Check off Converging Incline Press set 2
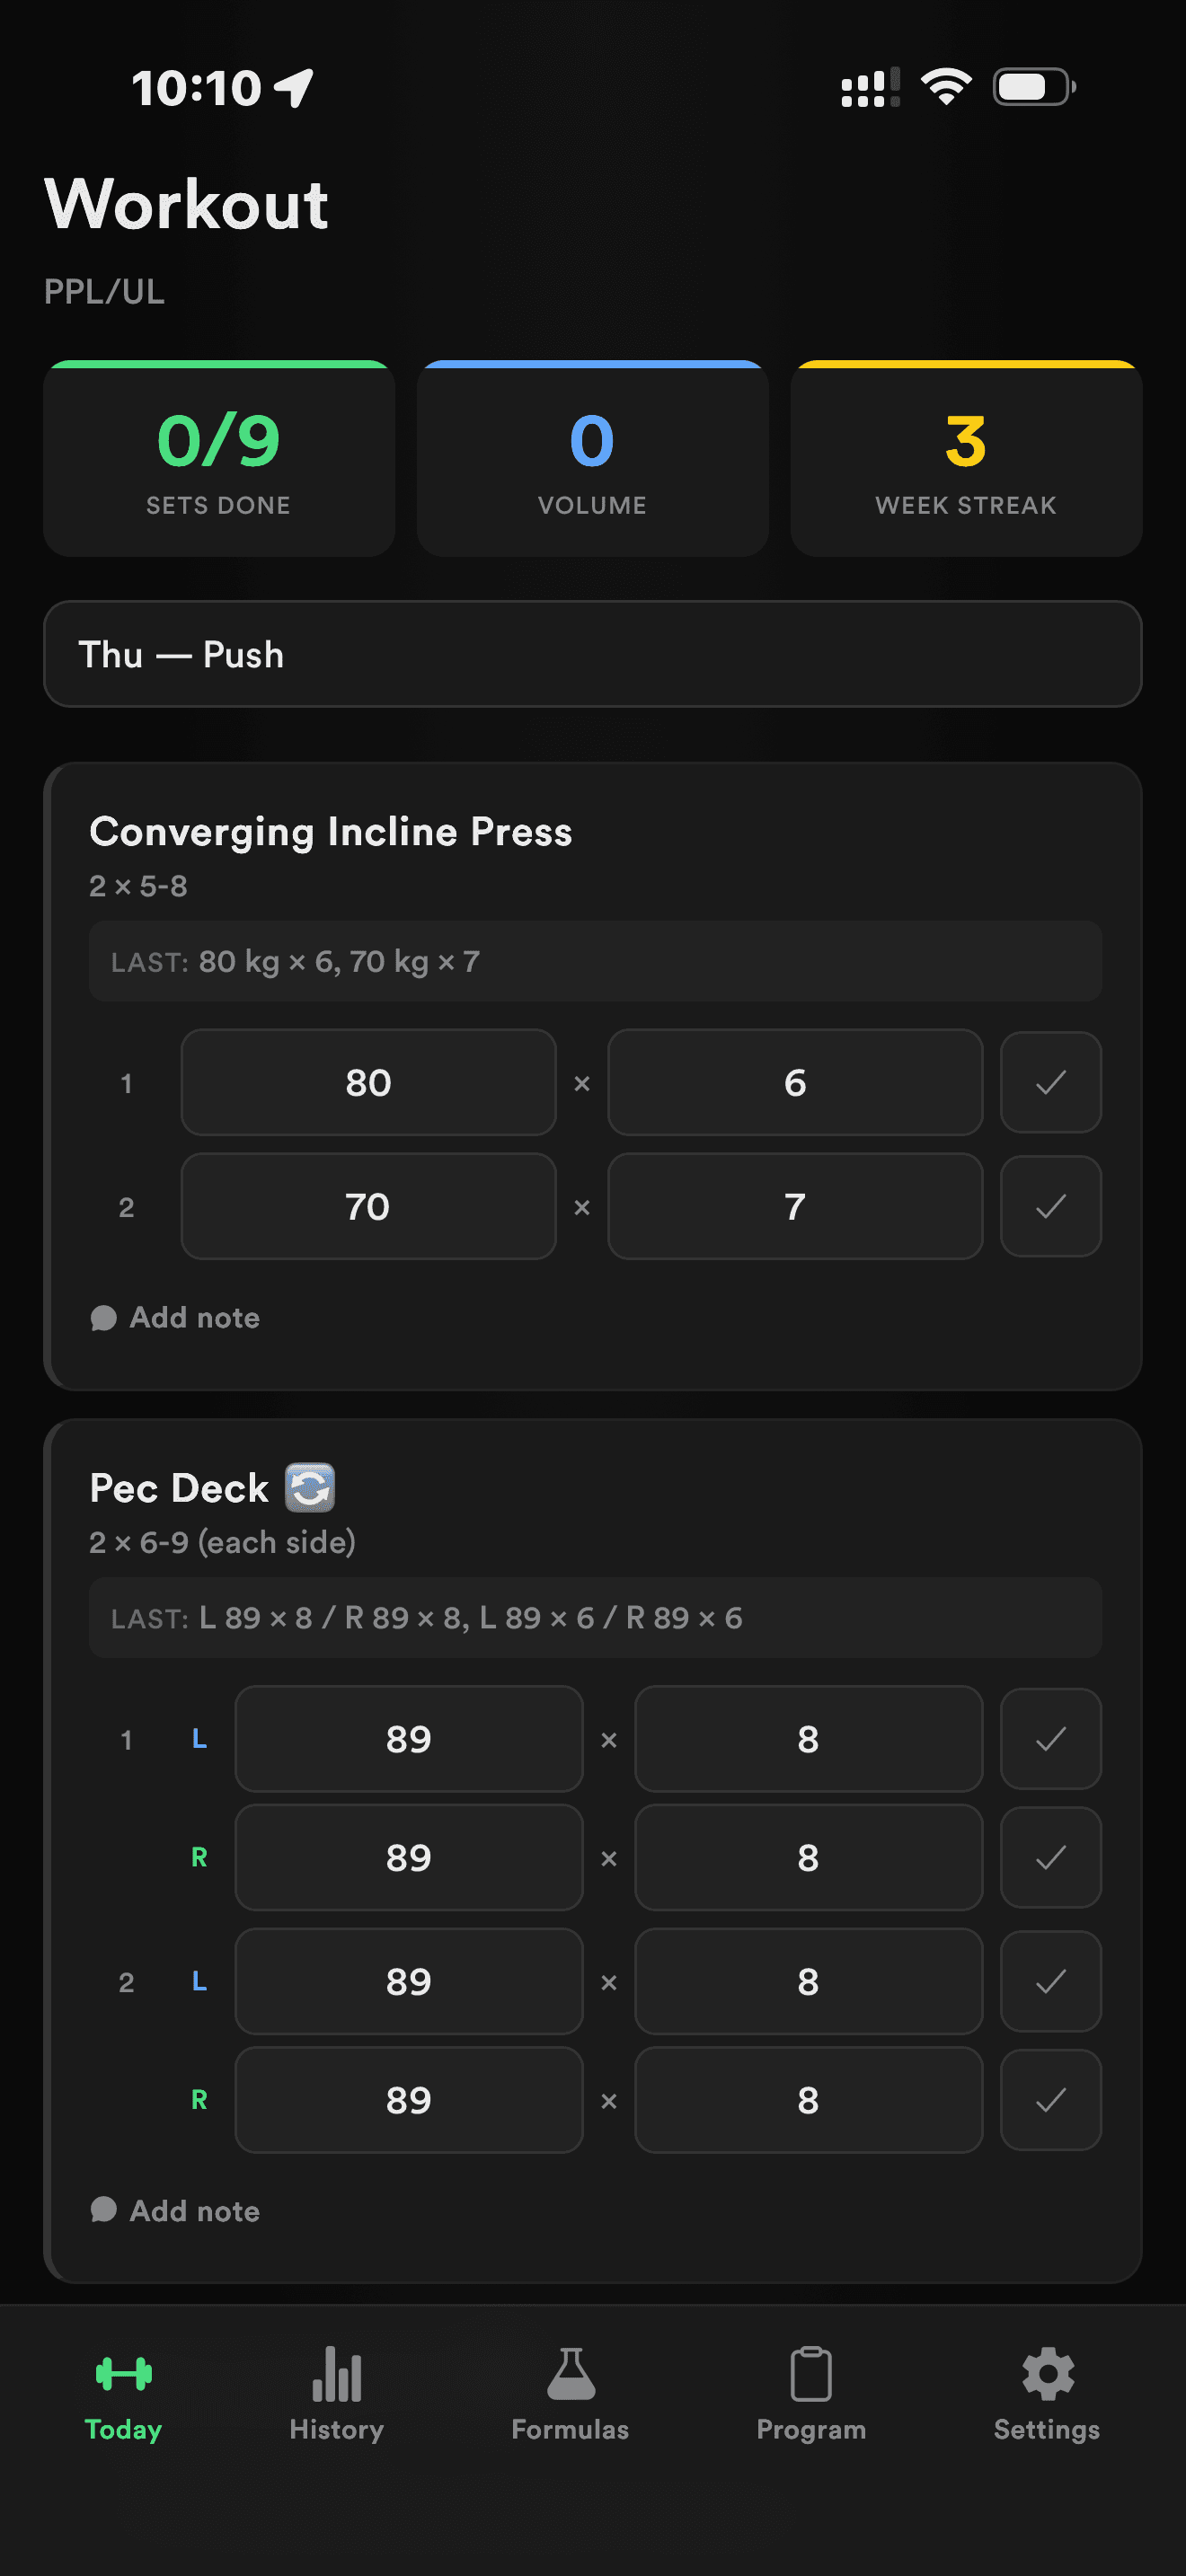The image size is (1186, 2576). 1050,1206
